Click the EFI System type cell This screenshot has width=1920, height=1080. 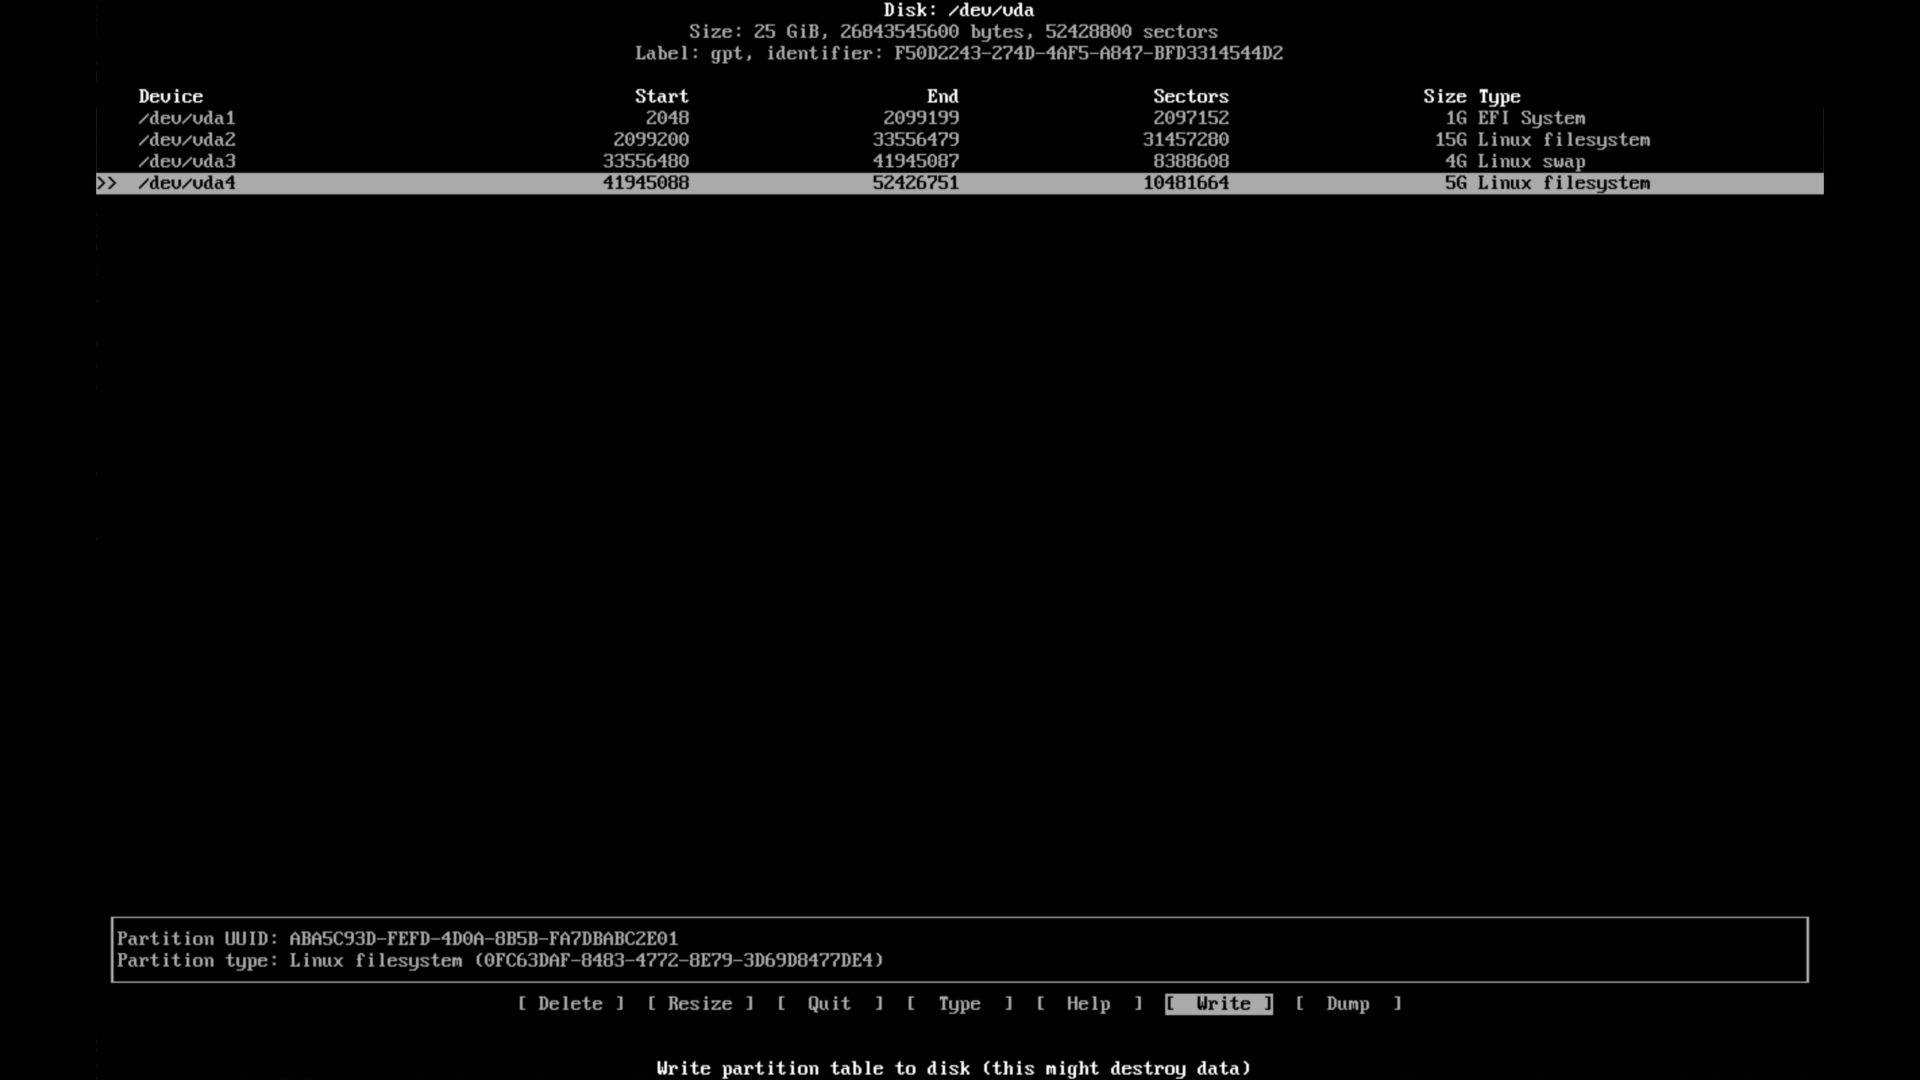point(1532,118)
